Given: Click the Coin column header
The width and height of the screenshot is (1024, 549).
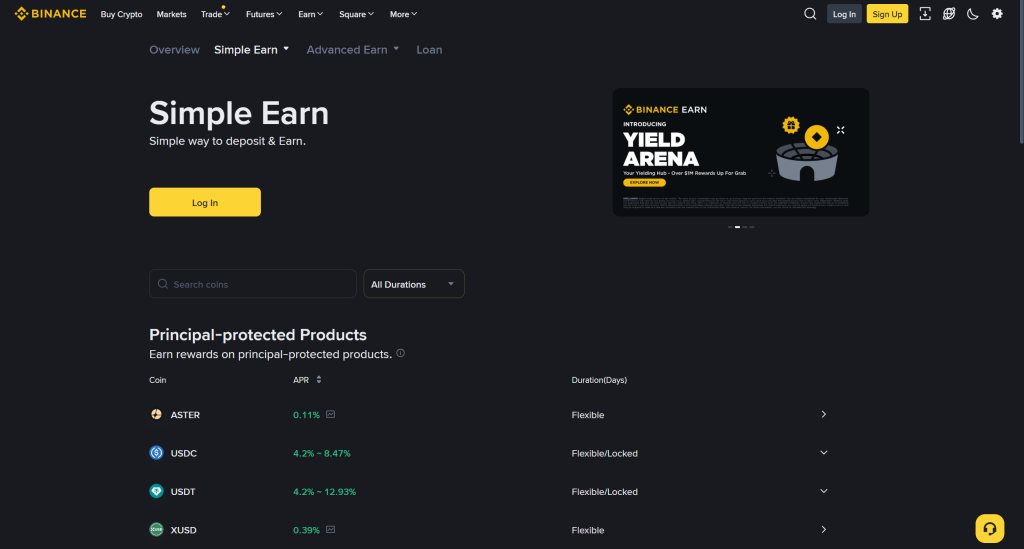Looking at the screenshot, I should 157,380.
